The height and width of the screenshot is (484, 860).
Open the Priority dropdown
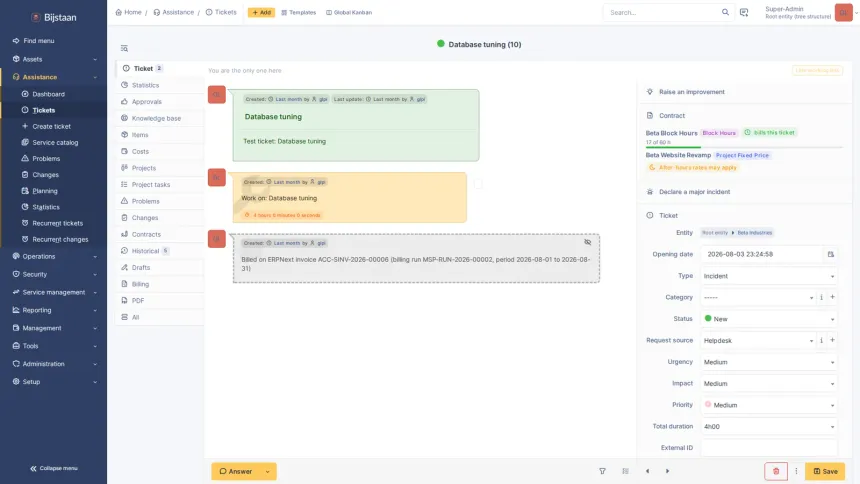pos(769,405)
